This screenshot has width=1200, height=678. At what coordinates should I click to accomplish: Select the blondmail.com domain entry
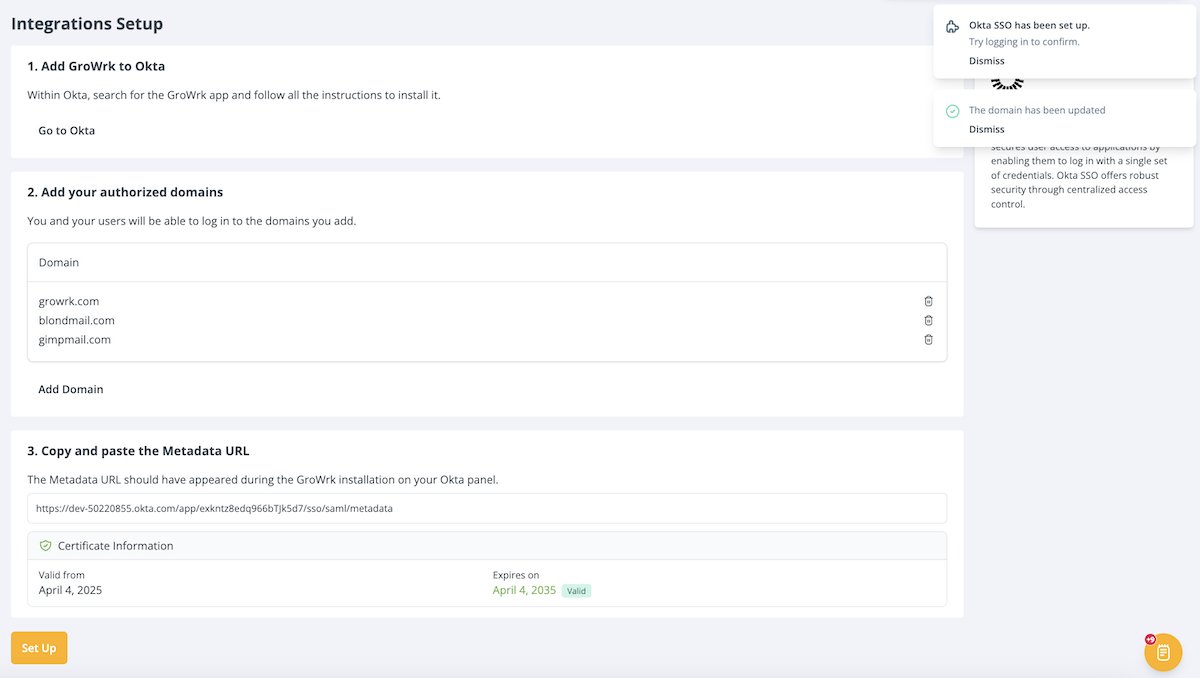[x=76, y=320]
